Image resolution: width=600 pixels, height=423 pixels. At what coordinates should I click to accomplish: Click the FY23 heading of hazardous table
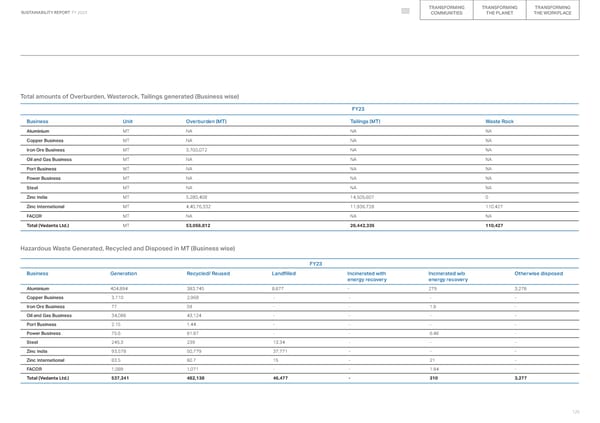coord(316,264)
